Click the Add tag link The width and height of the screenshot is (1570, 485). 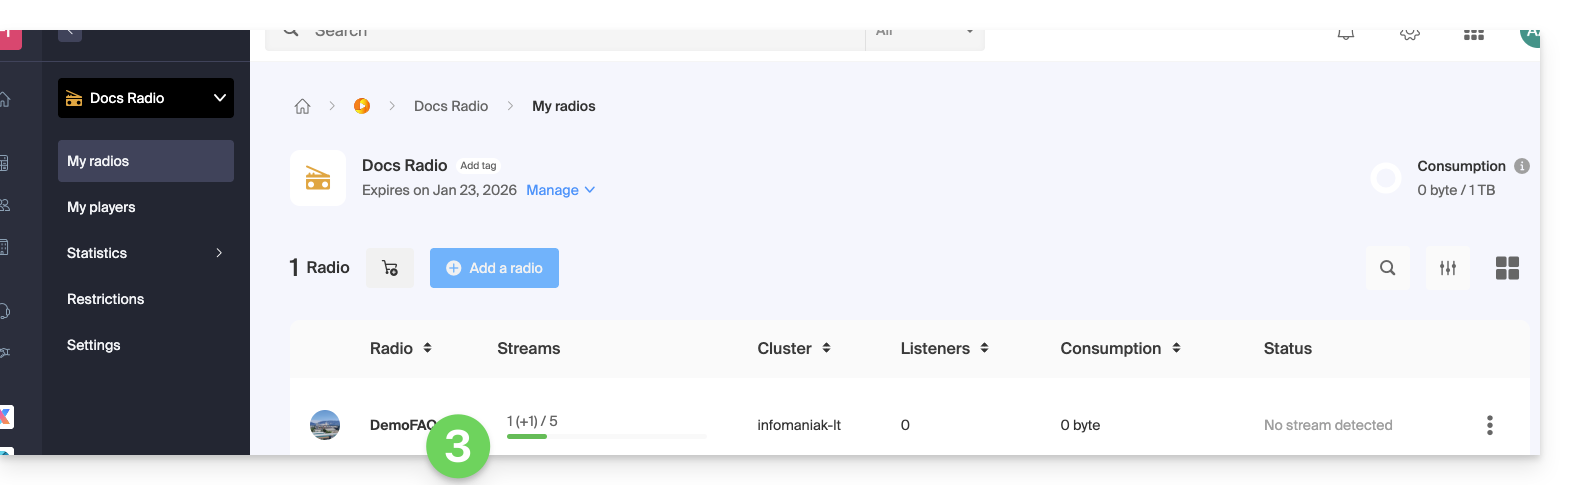[478, 166]
